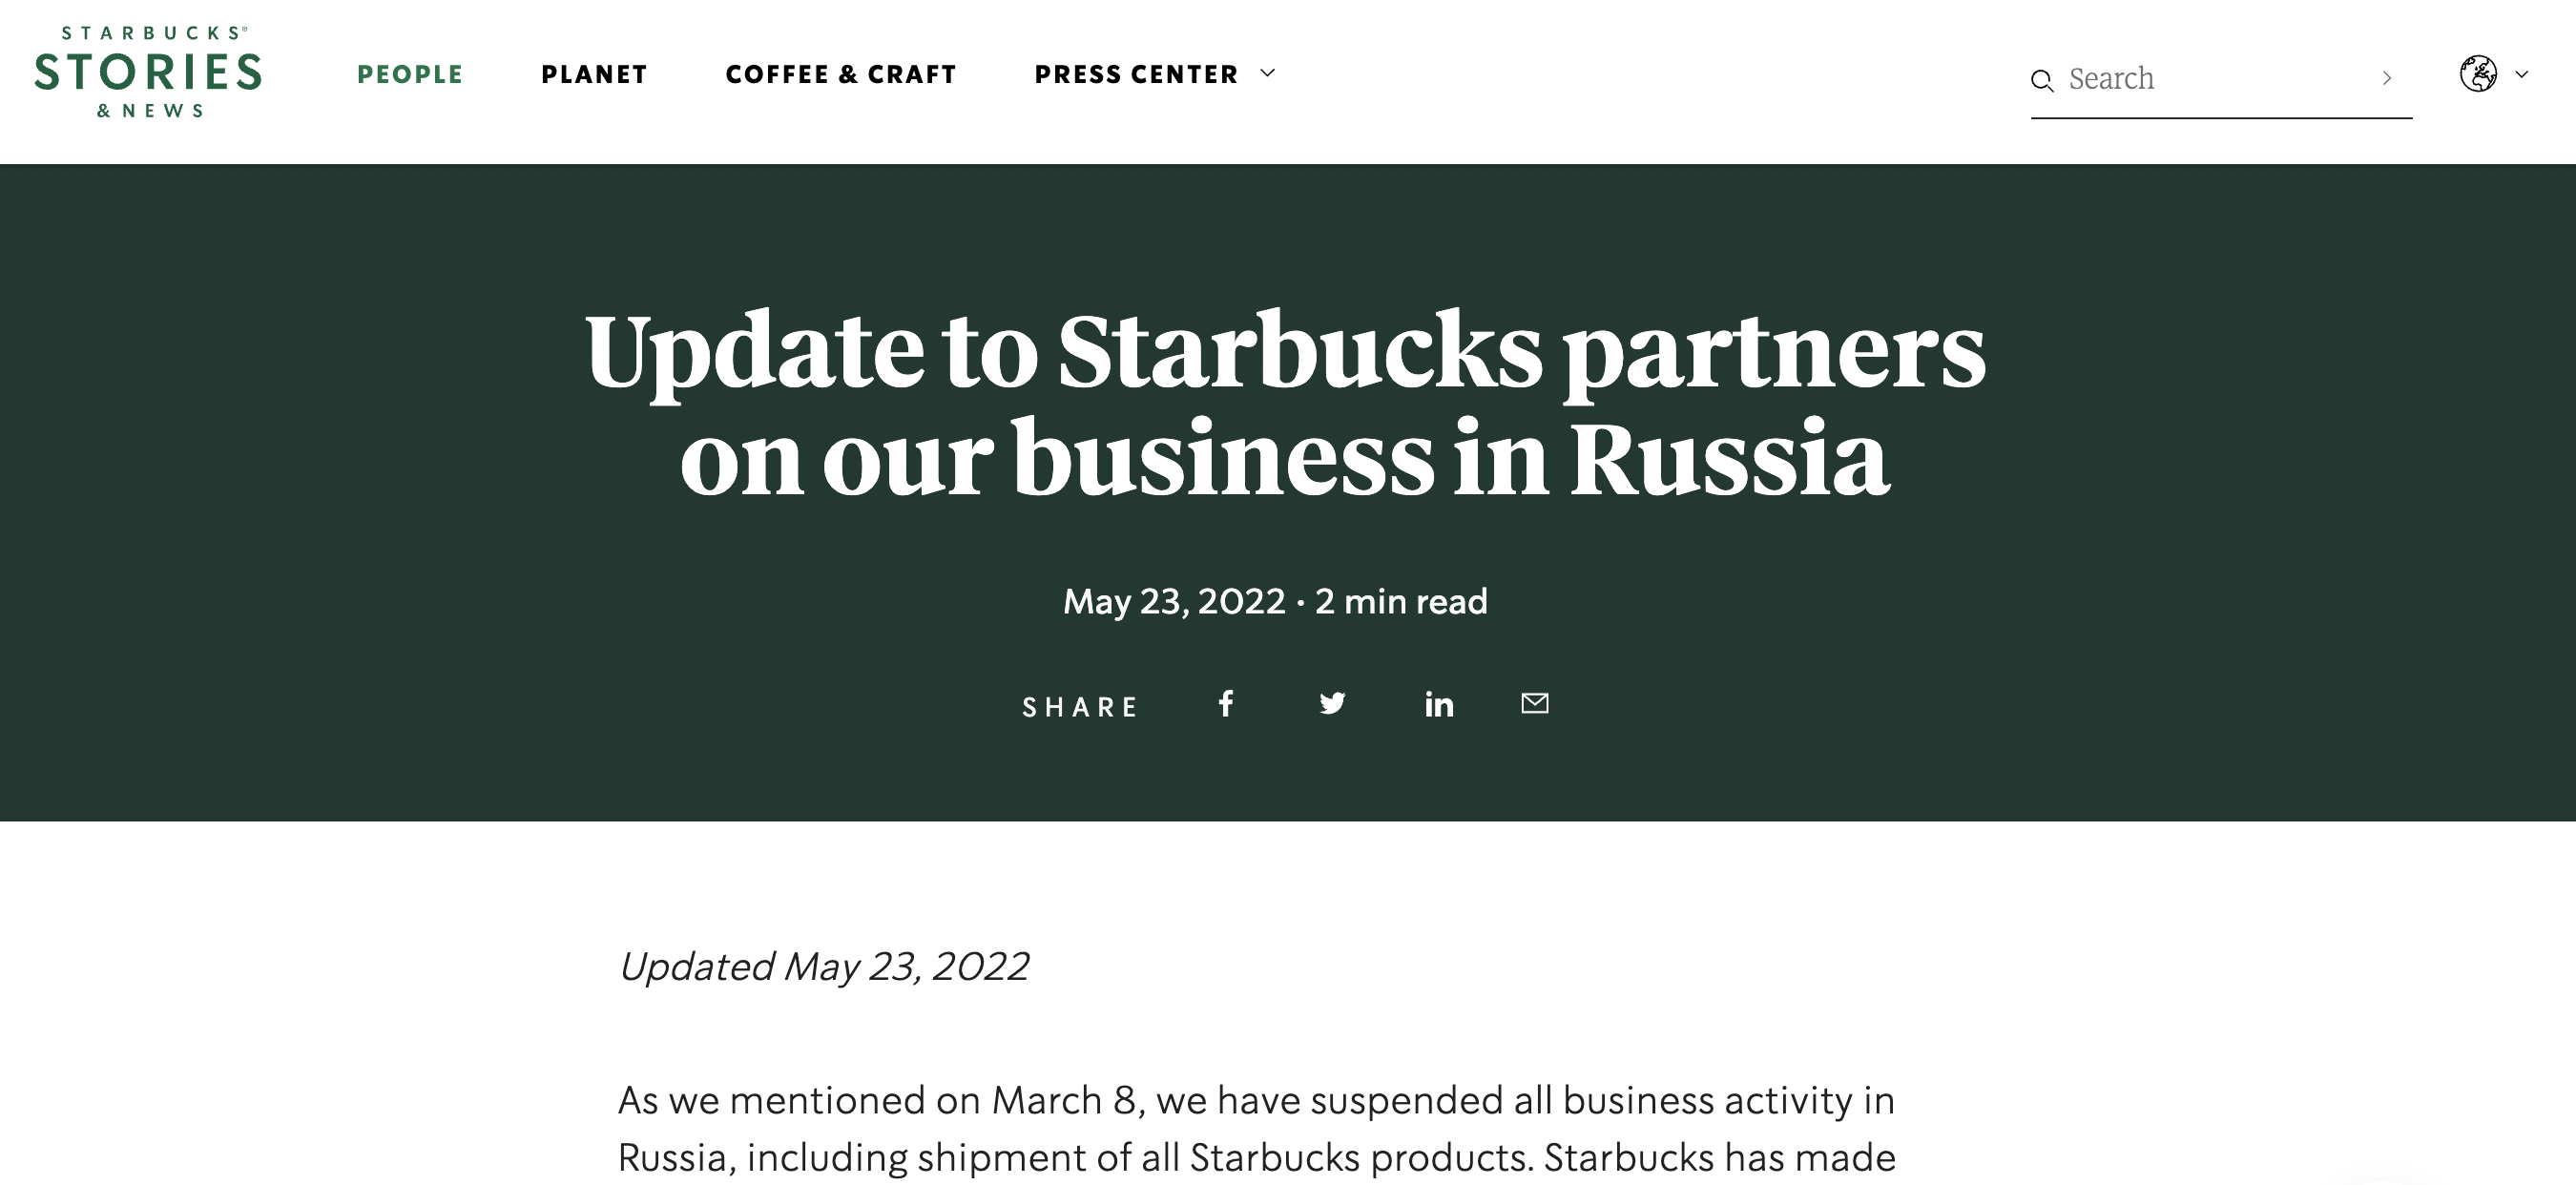The width and height of the screenshot is (2576, 1185).
Task: Navigate to the Planet section
Action: (x=594, y=75)
